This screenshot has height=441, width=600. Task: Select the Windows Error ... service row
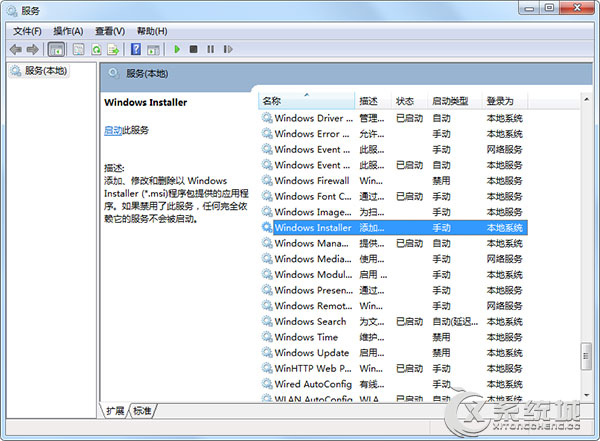[x=393, y=134]
